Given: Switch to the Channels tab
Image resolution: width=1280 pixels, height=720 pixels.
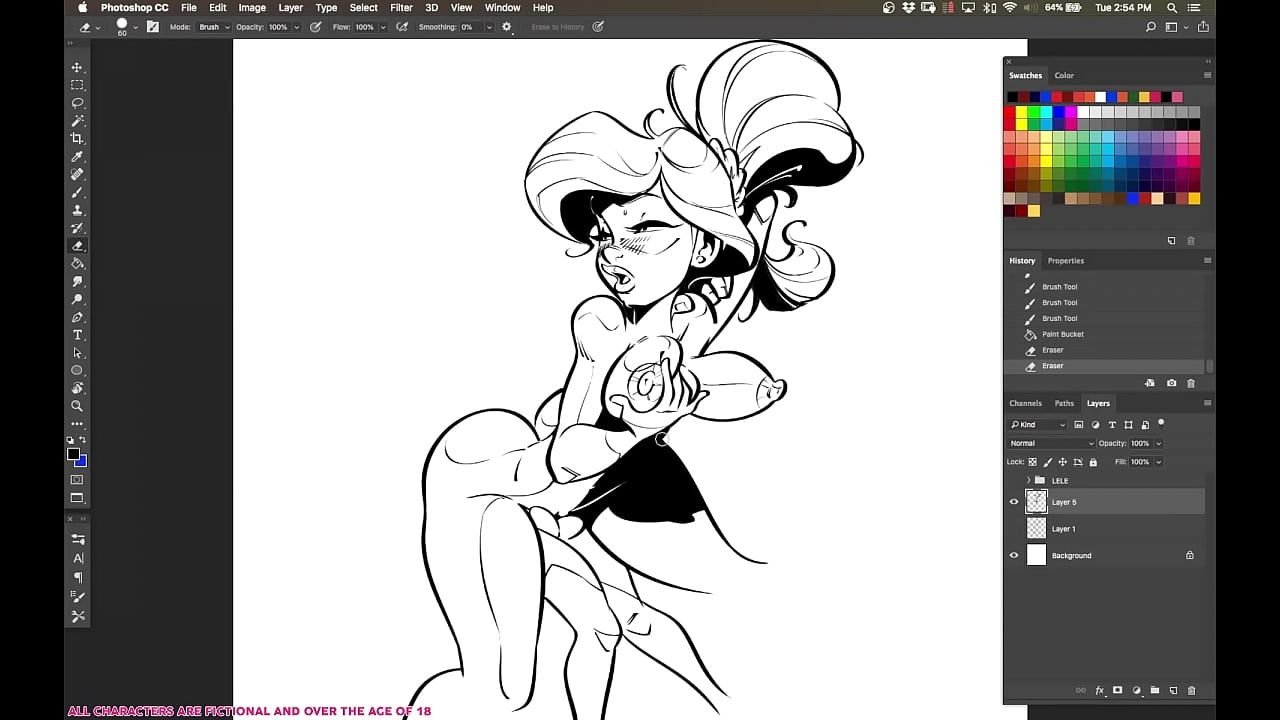Looking at the screenshot, I should point(1025,403).
